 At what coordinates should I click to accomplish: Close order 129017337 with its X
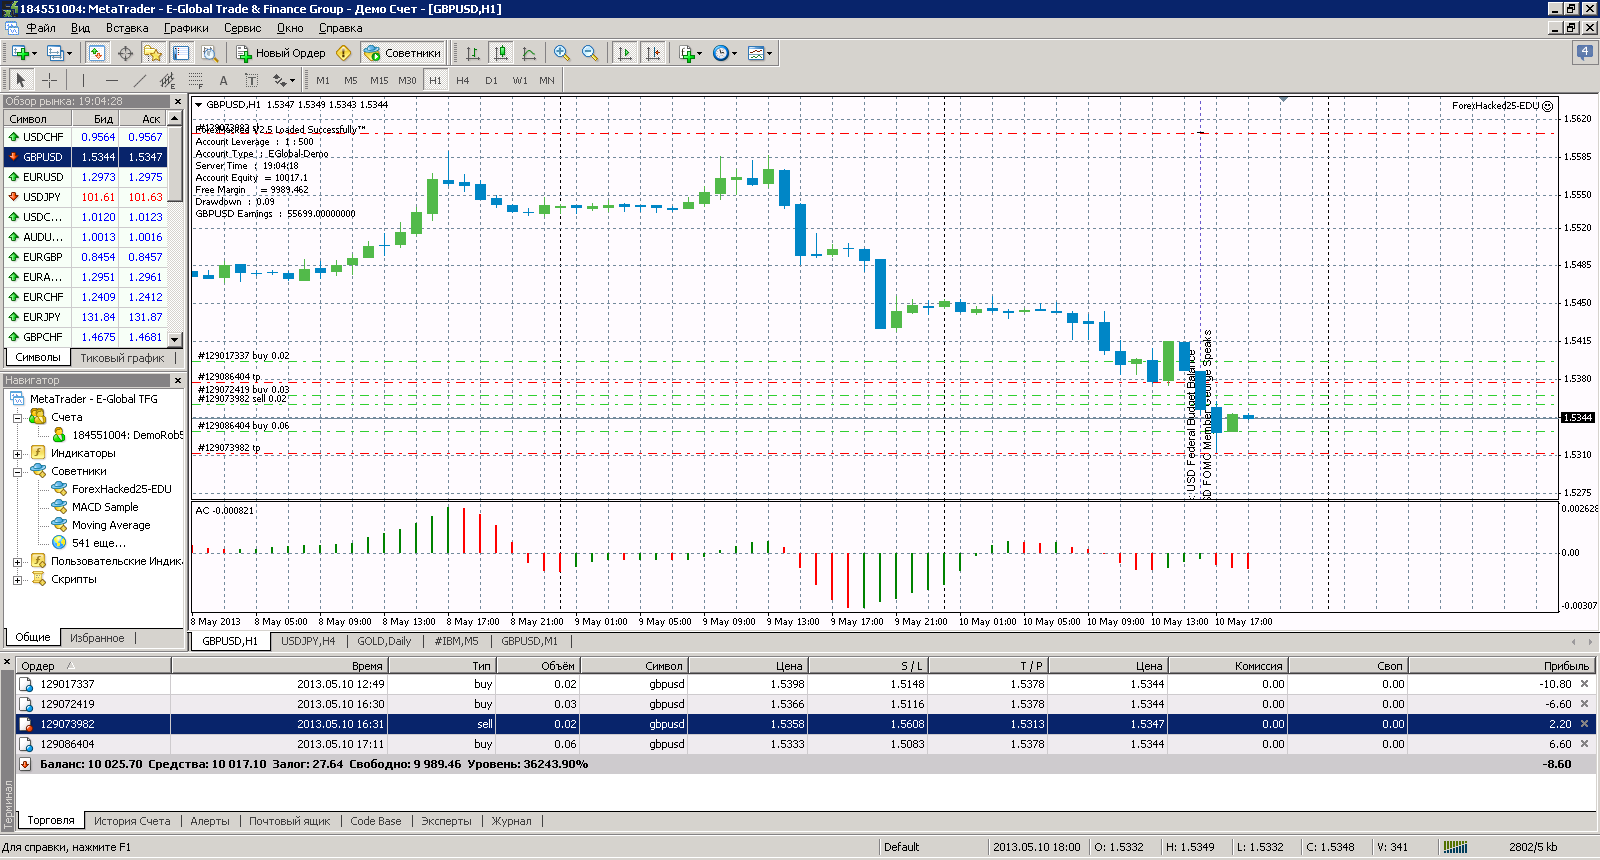click(x=1584, y=684)
